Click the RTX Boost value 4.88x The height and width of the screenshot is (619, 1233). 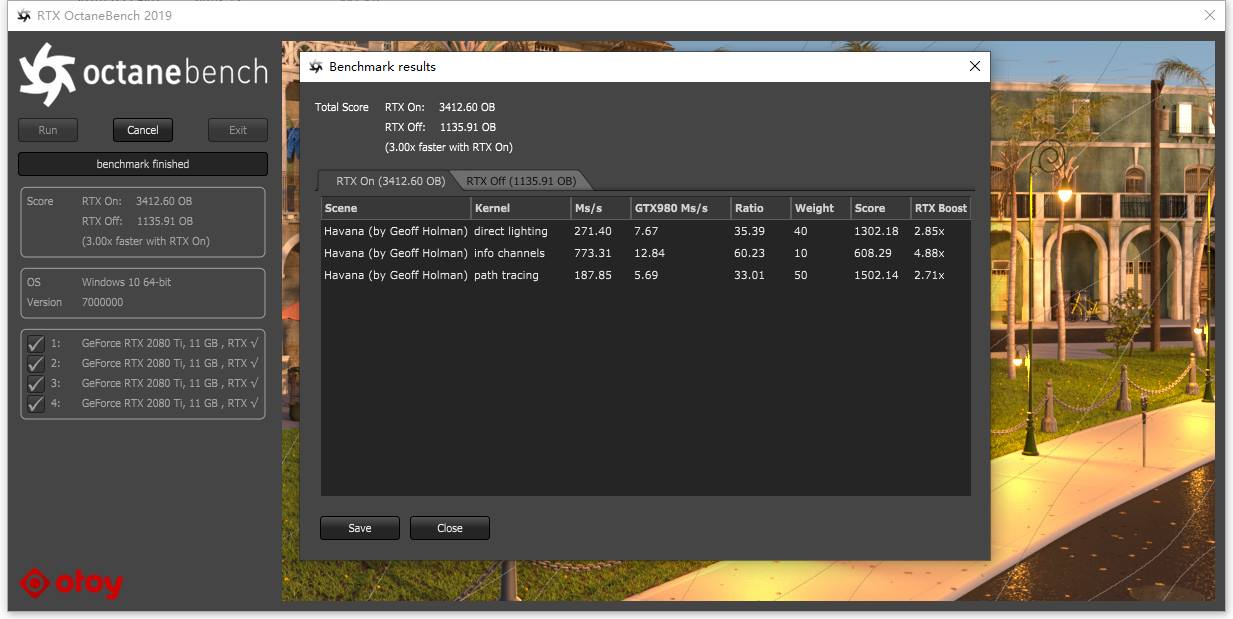tap(929, 253)
